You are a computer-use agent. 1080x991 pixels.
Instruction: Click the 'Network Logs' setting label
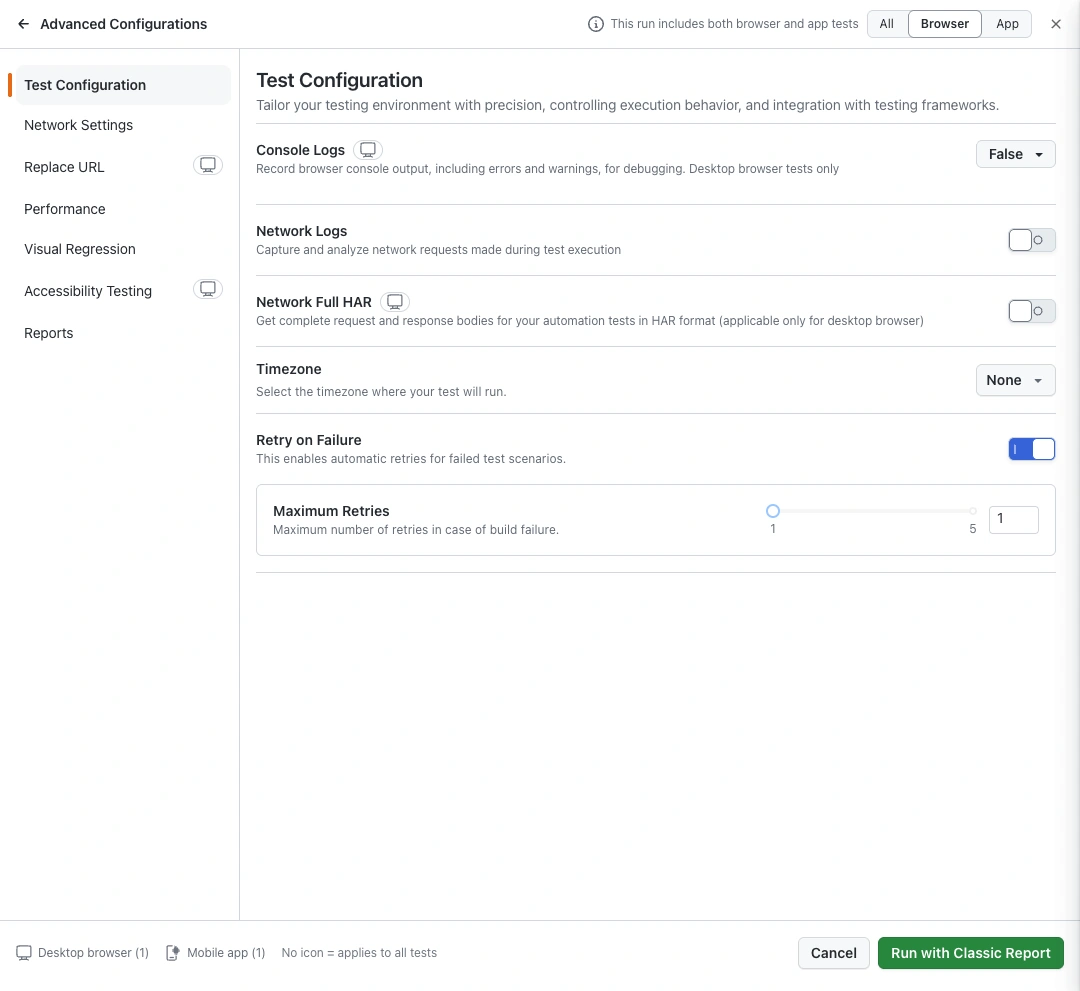[x=302, y=231]
